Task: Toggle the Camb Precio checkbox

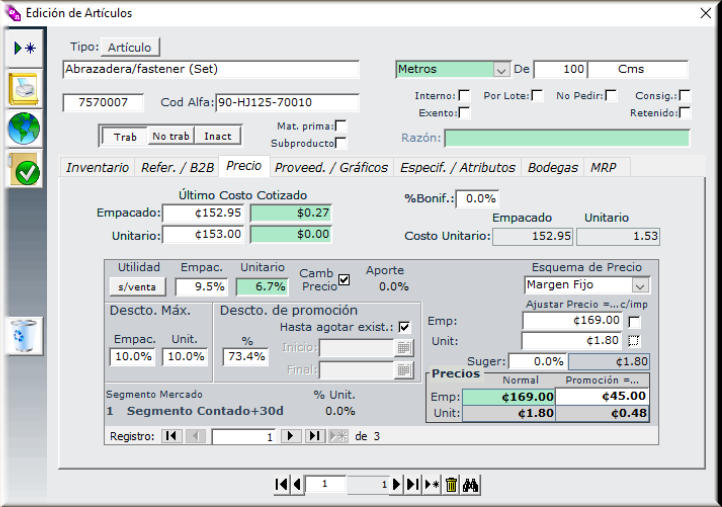Action: 344,280
